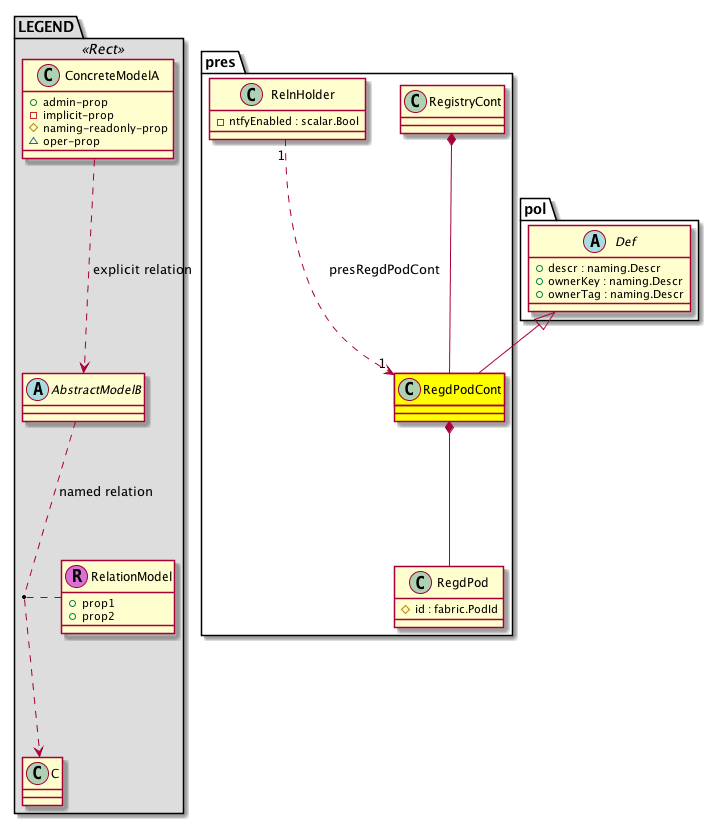The width and height of the screenshot is (719, 824).
Task: Click the triangle icon next to oper-prop
Action: [34, 141]
